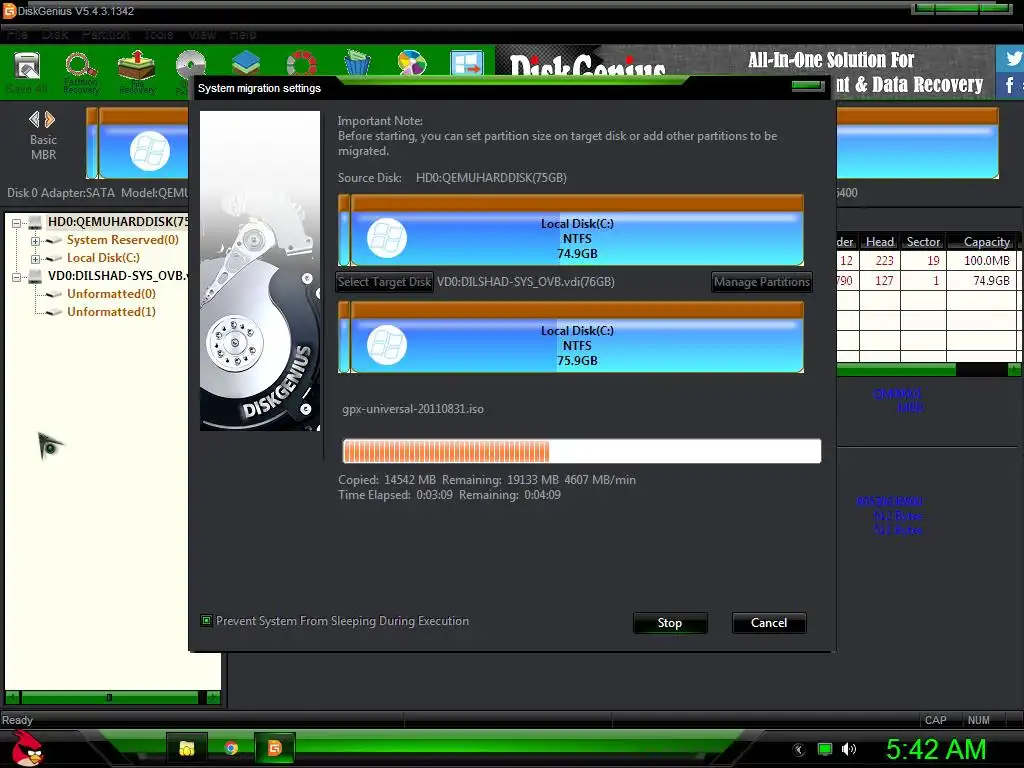Toggle Prevent System From Sleeping During Execution
1024x768 pixels.
(206, 620)
